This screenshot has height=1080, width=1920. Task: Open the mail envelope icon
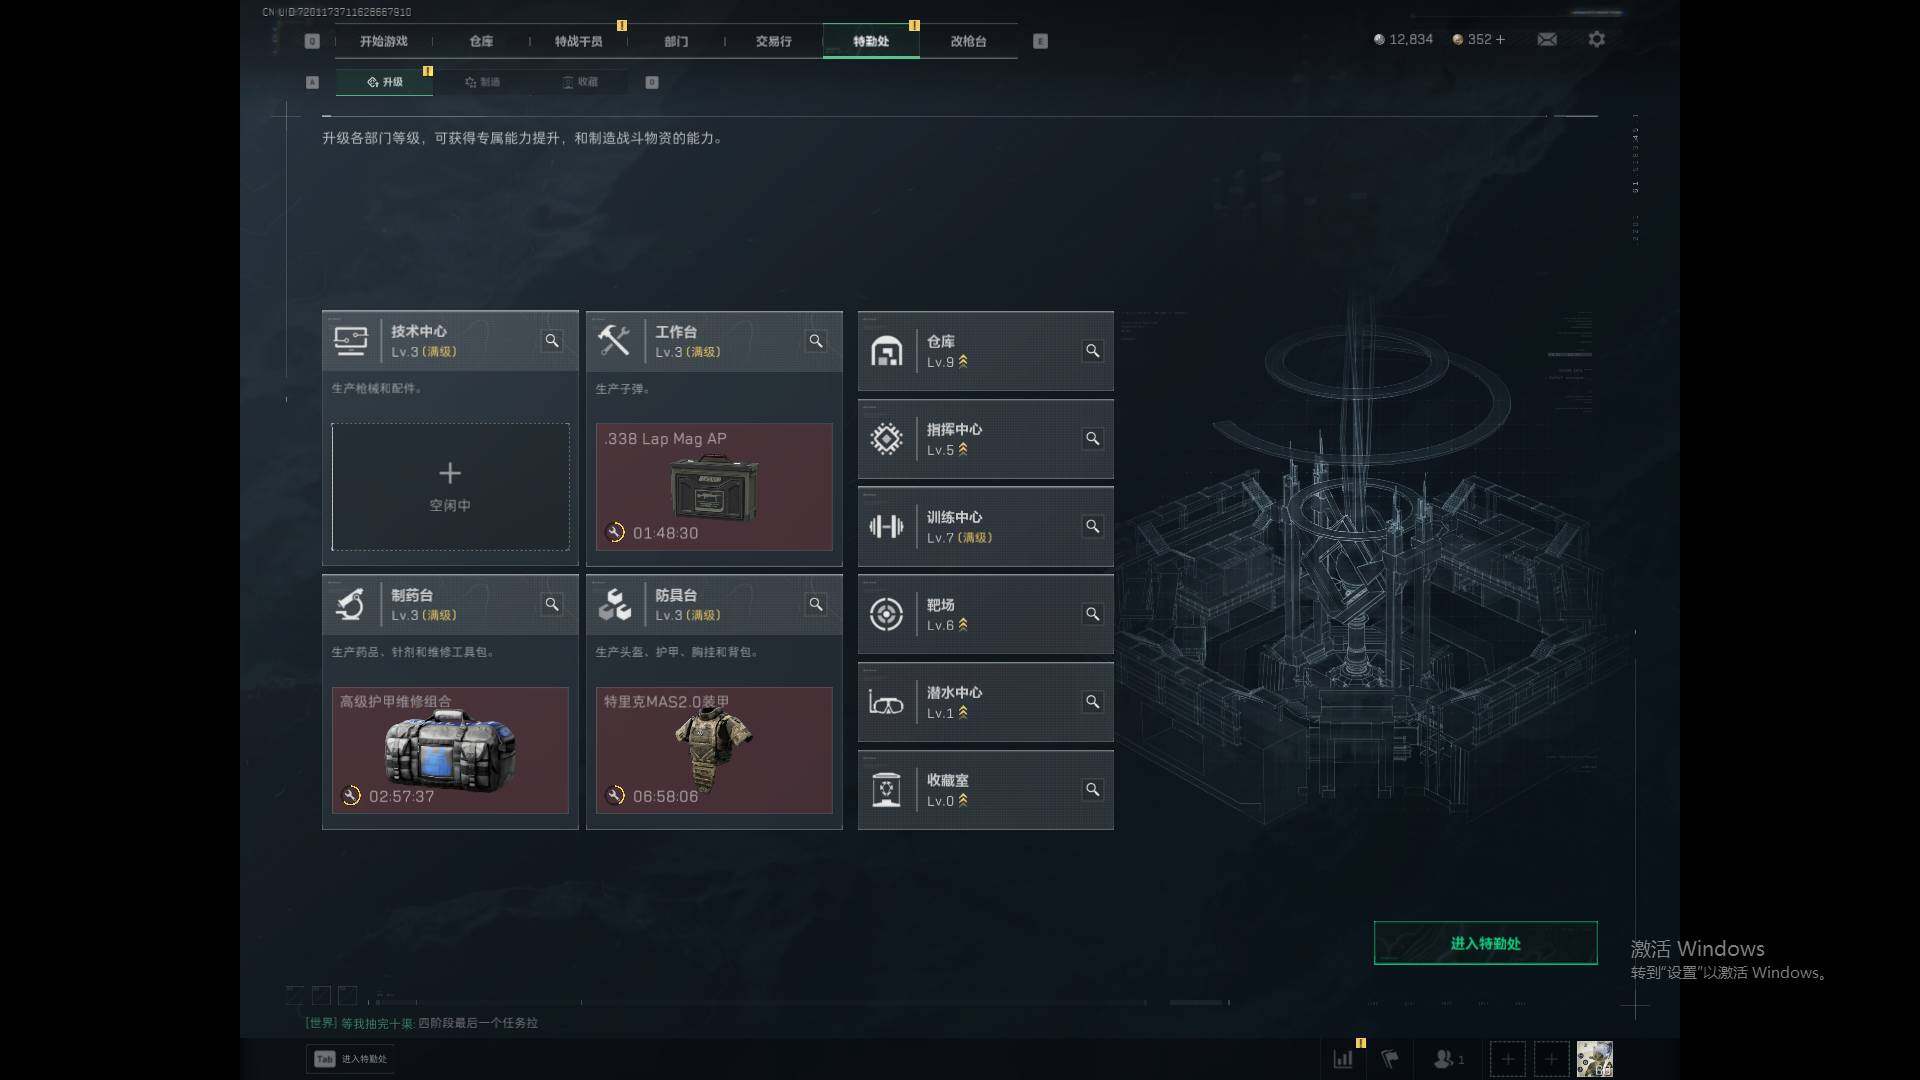[x=1546, y=39]
